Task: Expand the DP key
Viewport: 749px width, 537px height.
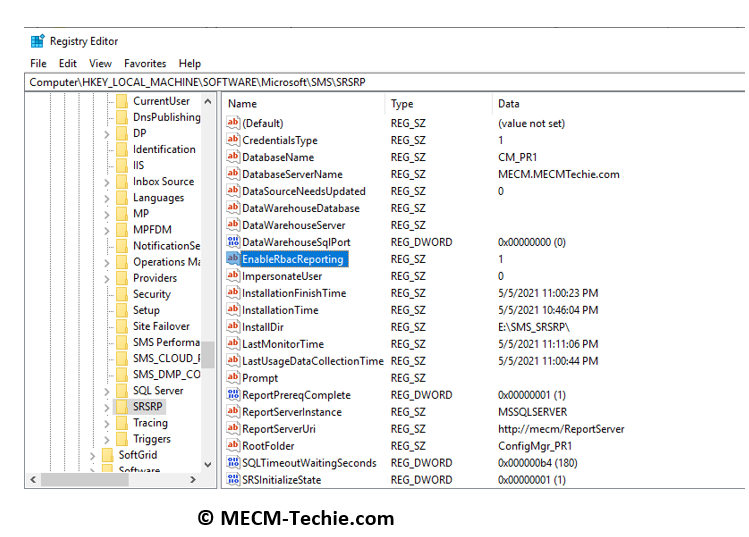Action: click(107, 134)
